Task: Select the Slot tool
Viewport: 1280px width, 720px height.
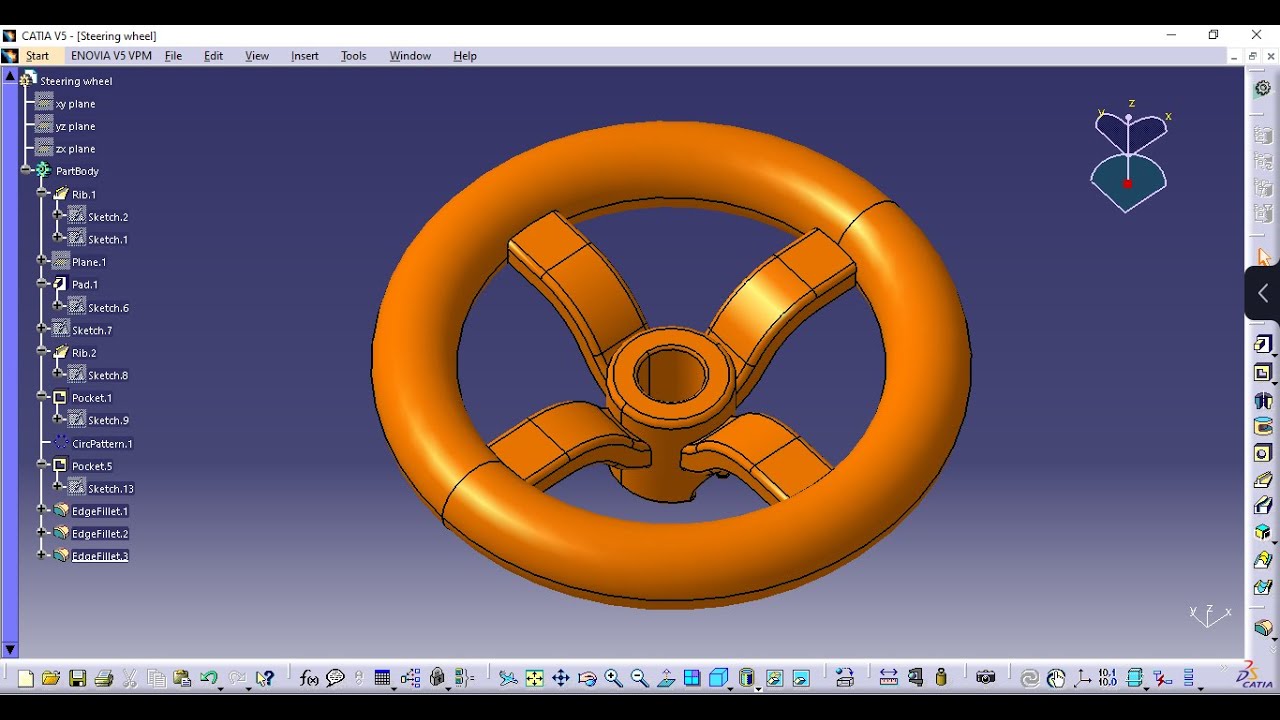Action: 1263,506
